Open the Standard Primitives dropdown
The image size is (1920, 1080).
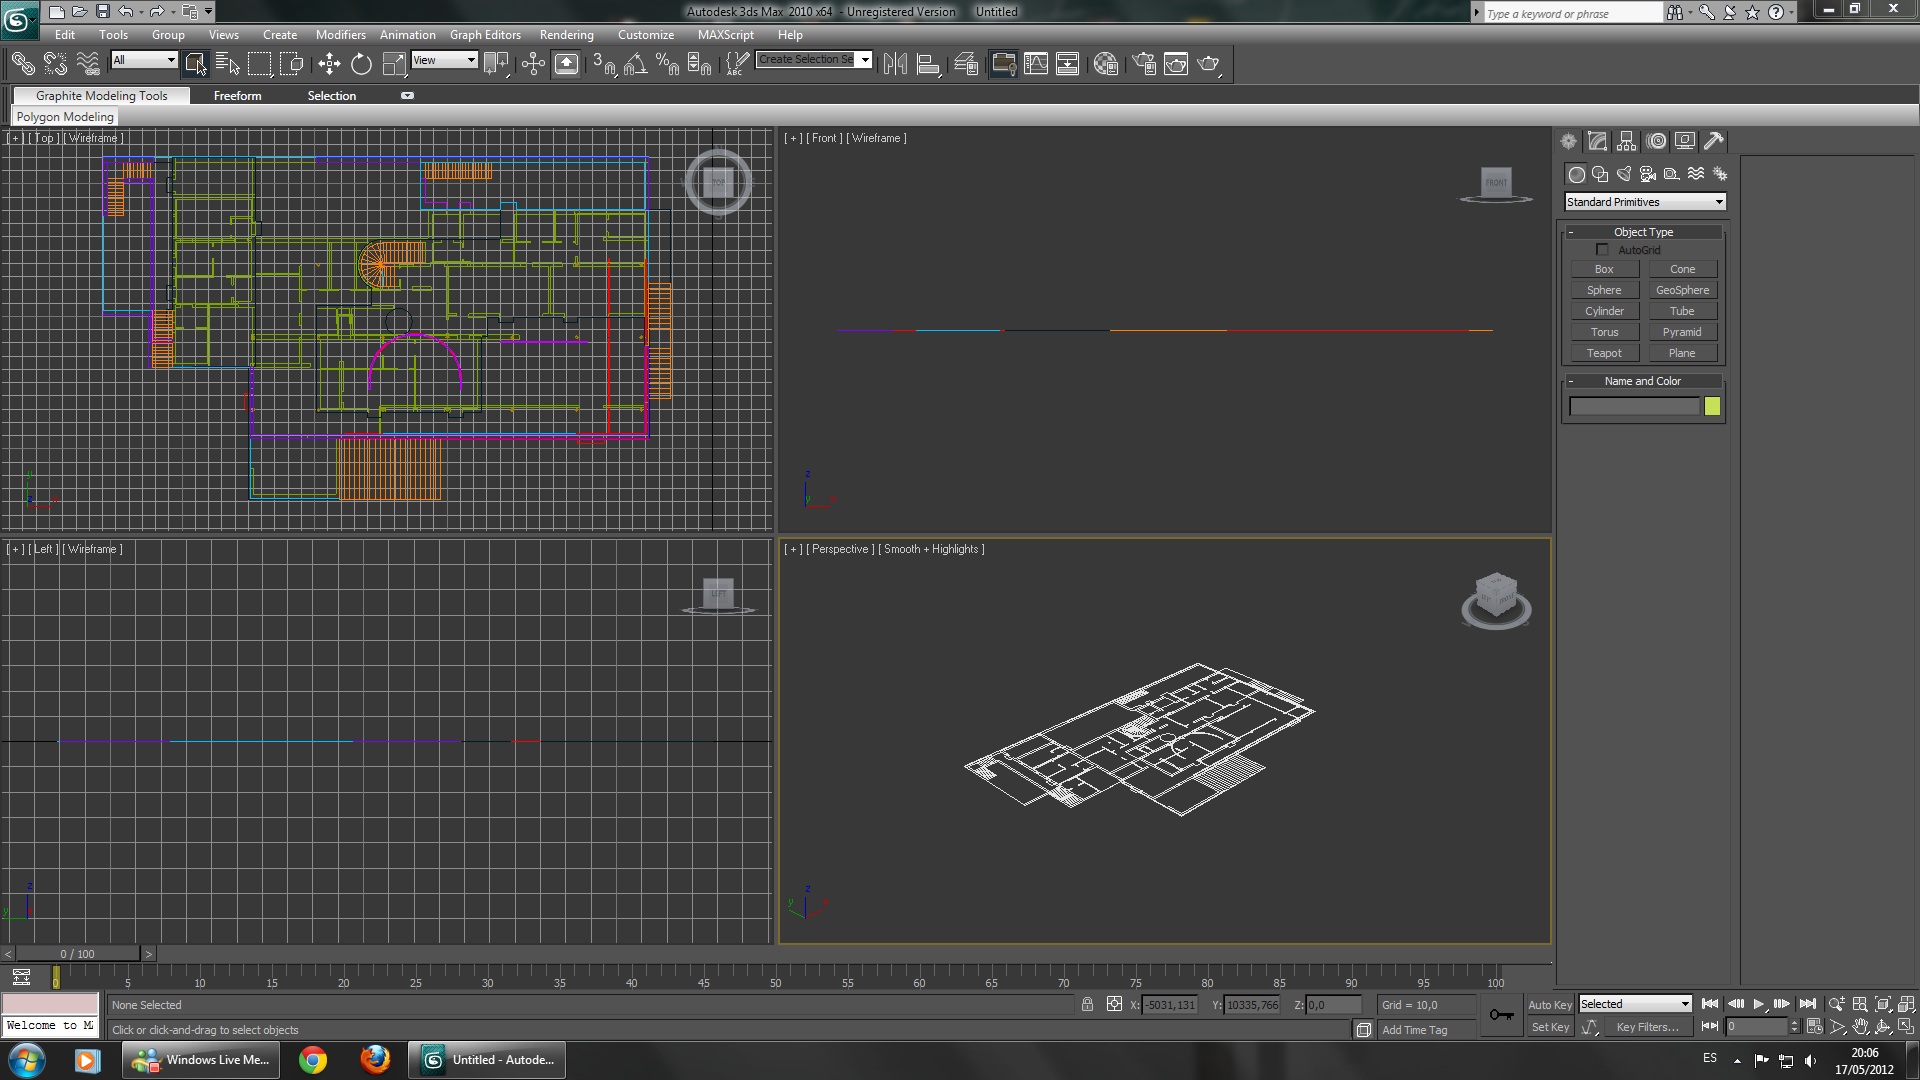(x=1644, y=202)
